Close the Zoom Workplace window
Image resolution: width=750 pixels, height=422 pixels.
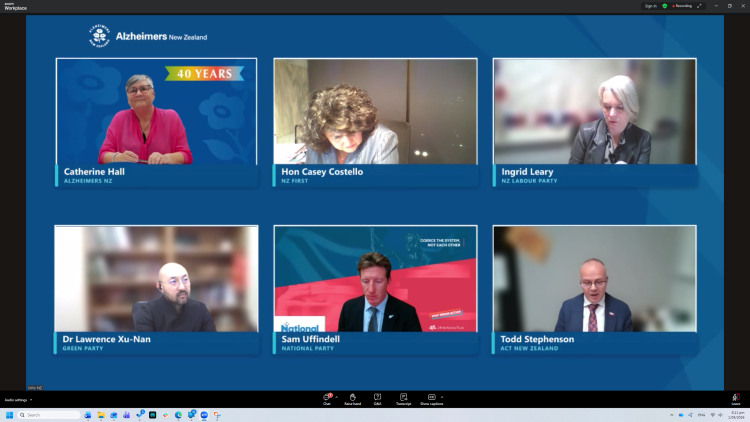coord(743,6)
